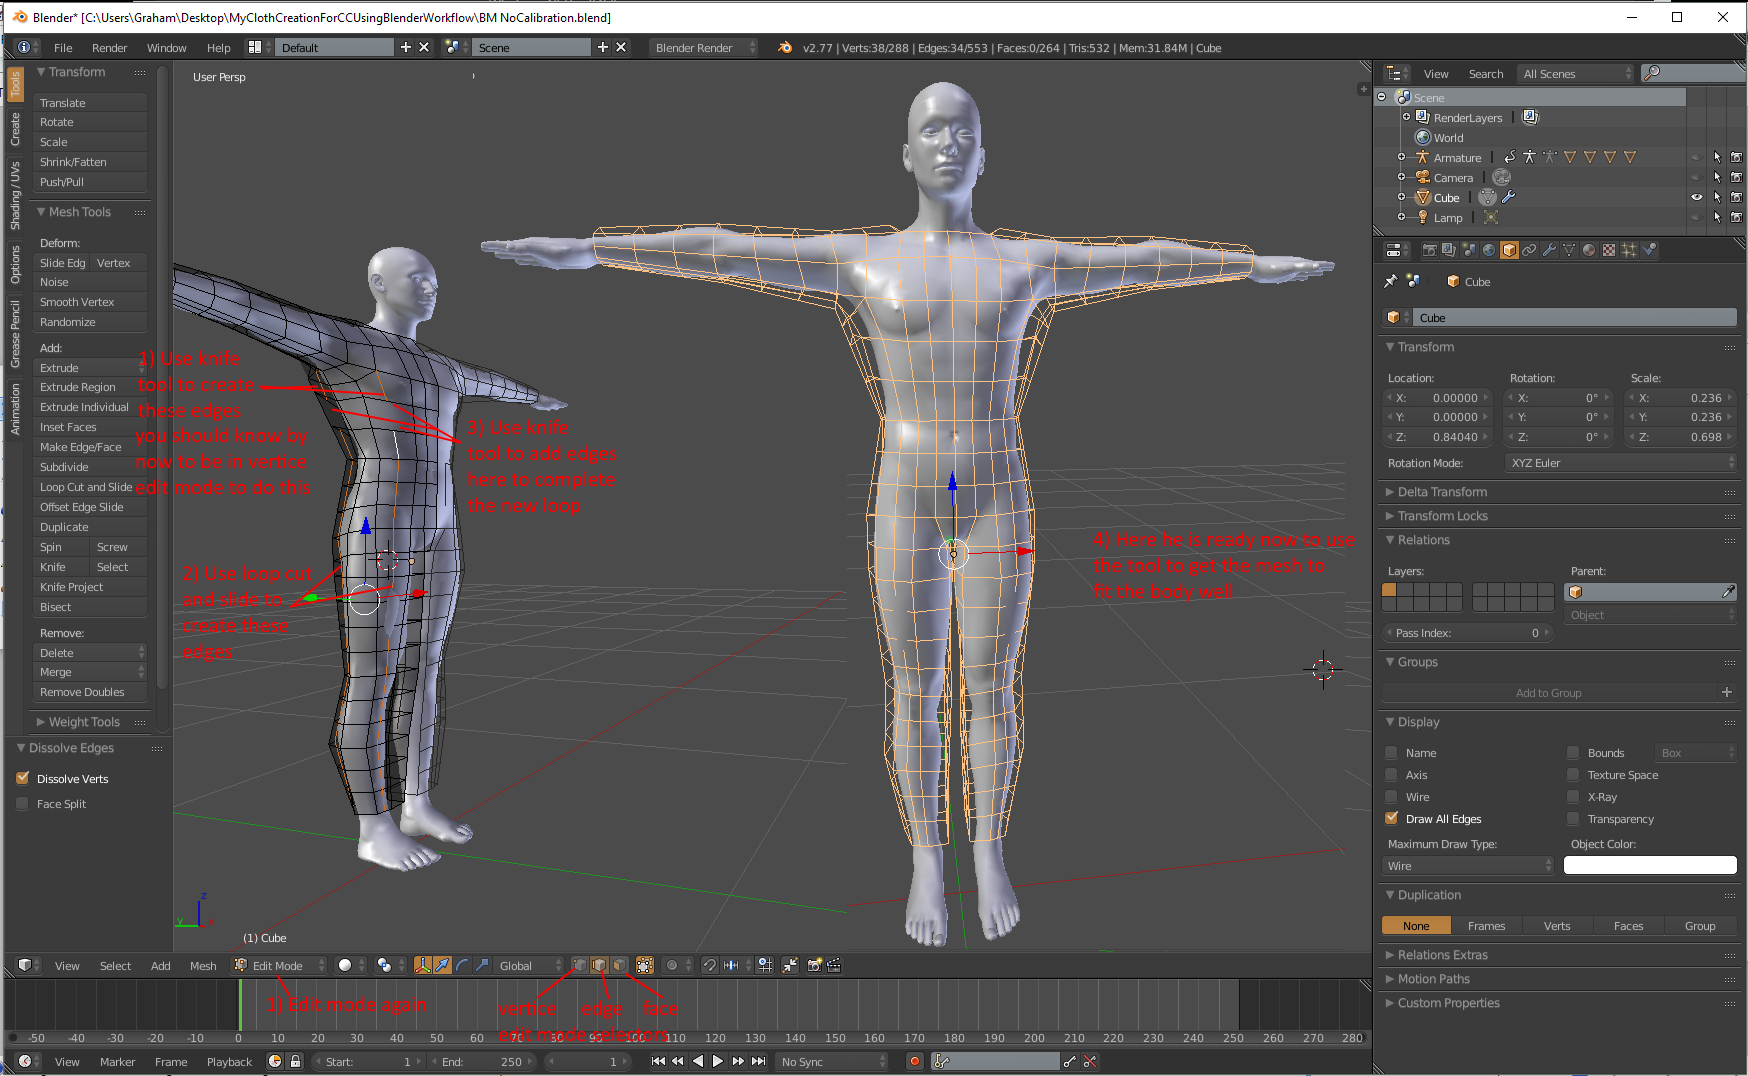Enable the X-Ray display checkbox

pos(1573,796)
